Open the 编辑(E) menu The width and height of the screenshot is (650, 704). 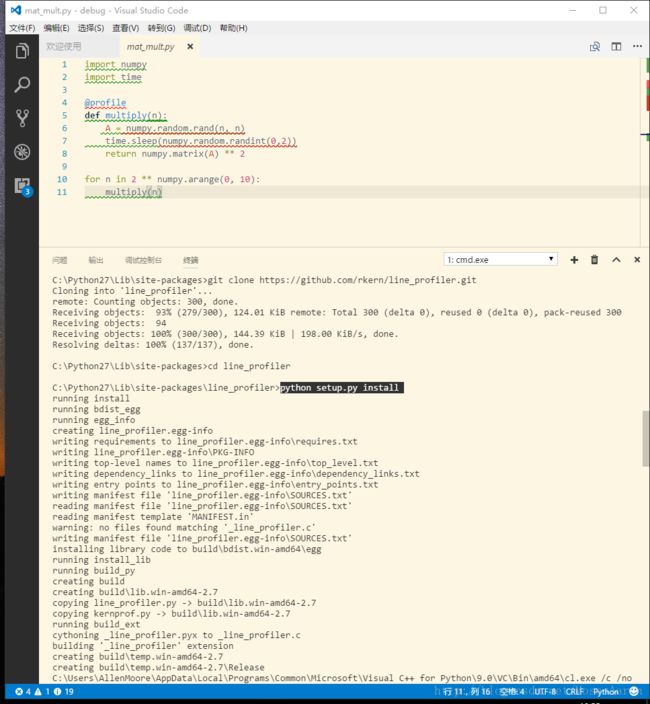coord(57,28)
